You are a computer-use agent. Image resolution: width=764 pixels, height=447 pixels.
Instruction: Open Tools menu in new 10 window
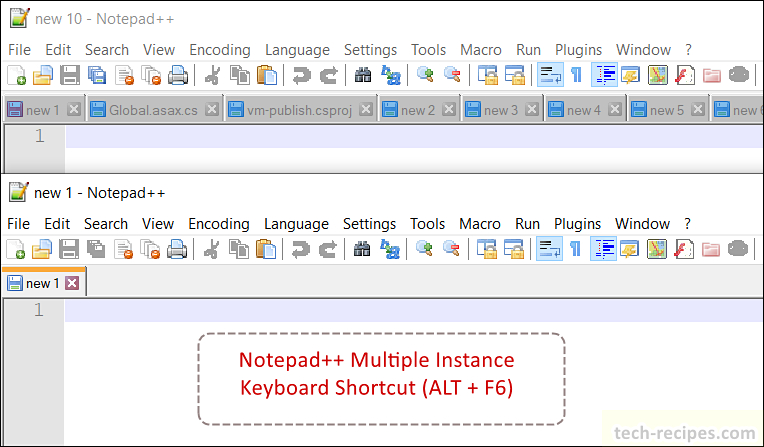(x=428, y=50)
